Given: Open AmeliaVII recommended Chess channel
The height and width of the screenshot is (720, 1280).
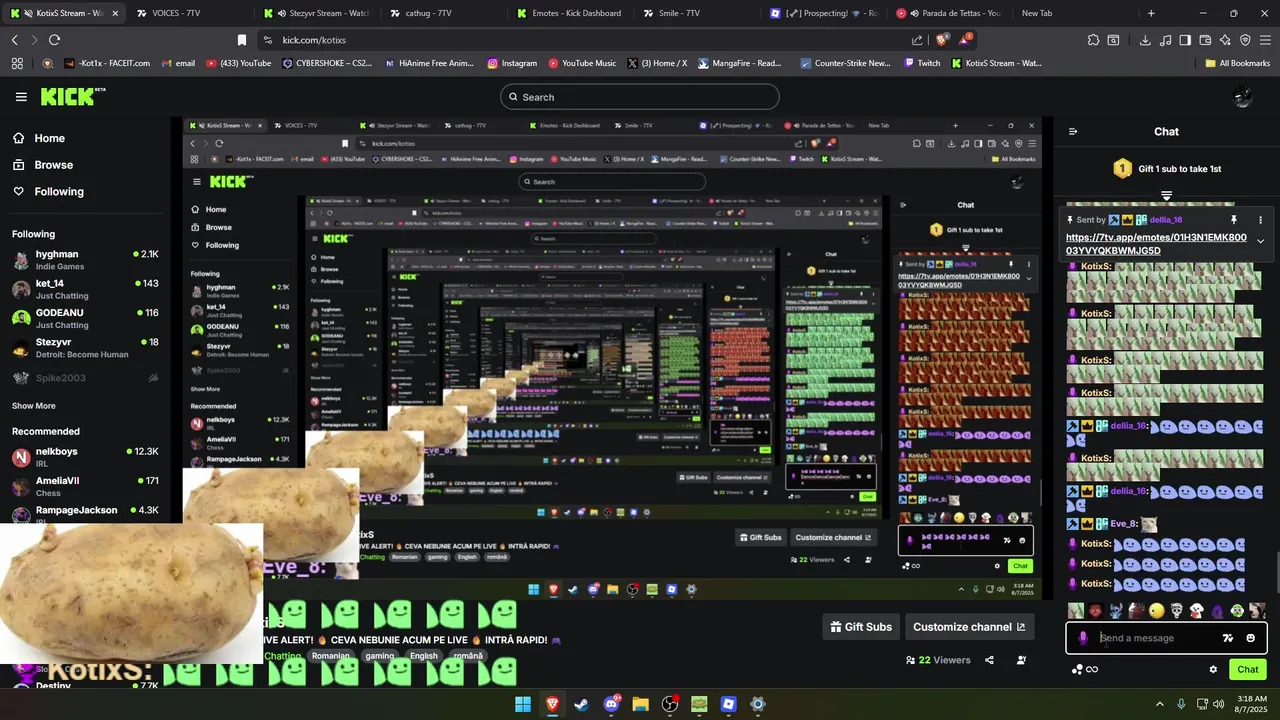Looking at the screenshot, I should point(85,486).
